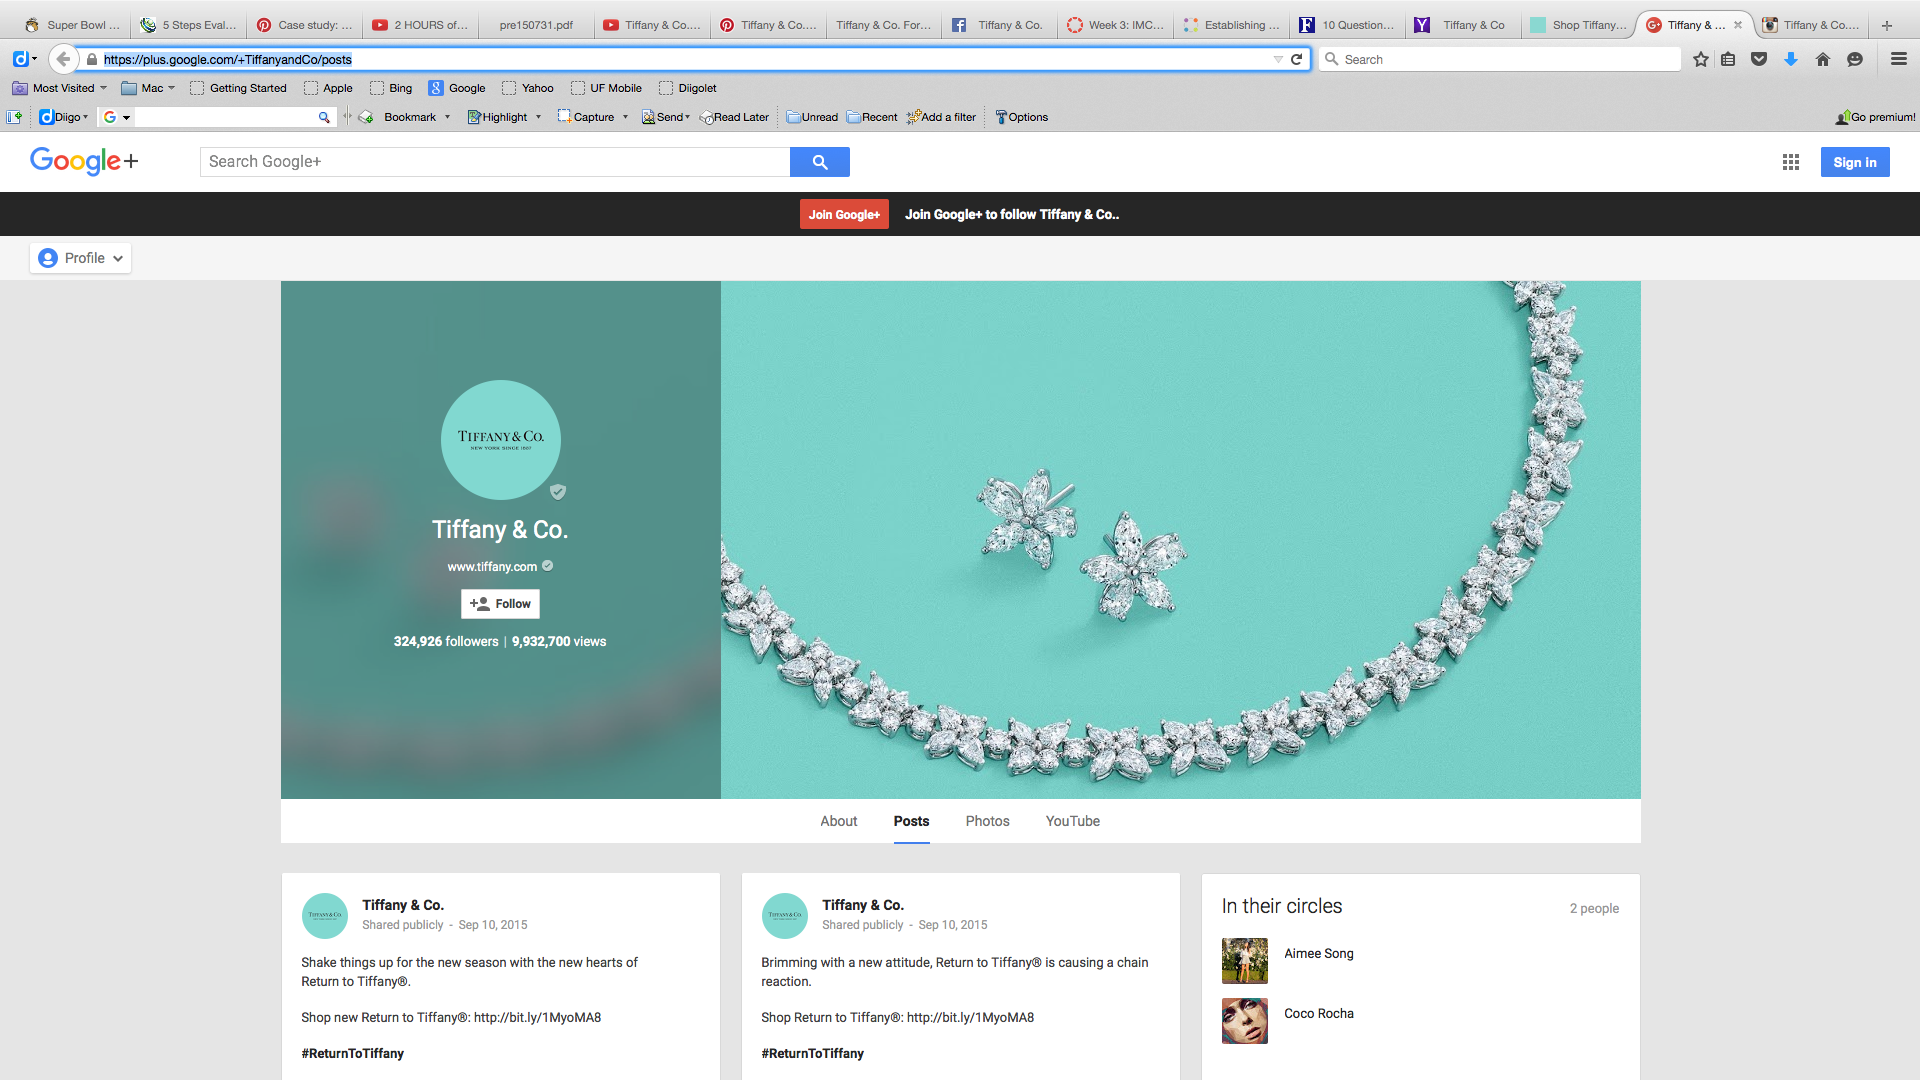
Task: Expand the Profile dropdown
Action: [81, 258]
